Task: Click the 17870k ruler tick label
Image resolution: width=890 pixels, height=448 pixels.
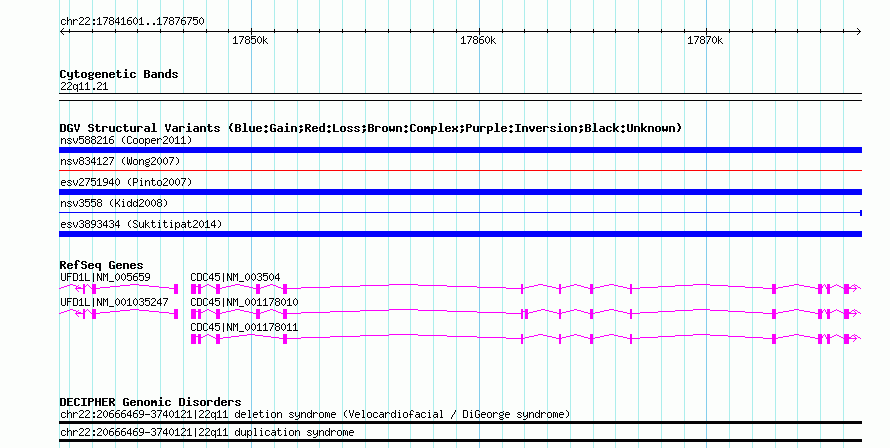Action: tap(705, 40)
